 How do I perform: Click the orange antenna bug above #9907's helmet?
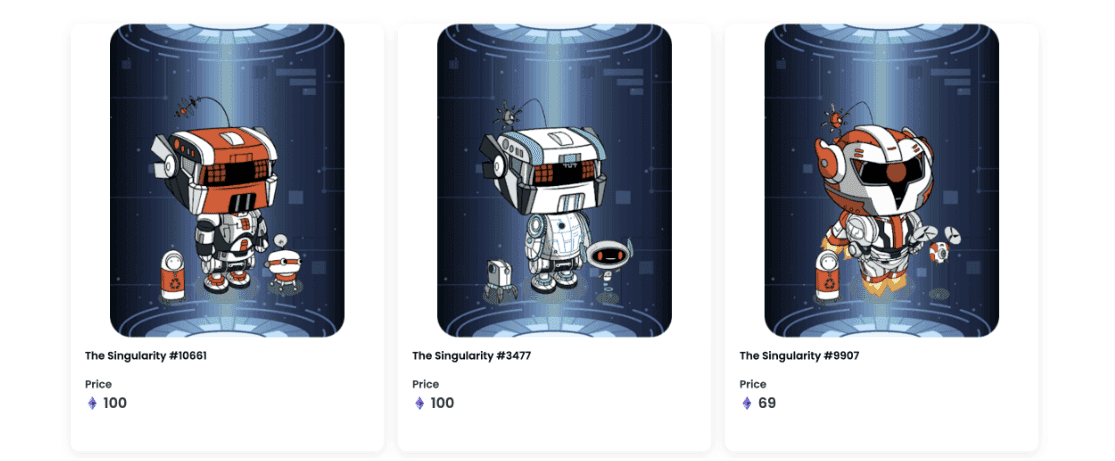(x=835, y=115)
